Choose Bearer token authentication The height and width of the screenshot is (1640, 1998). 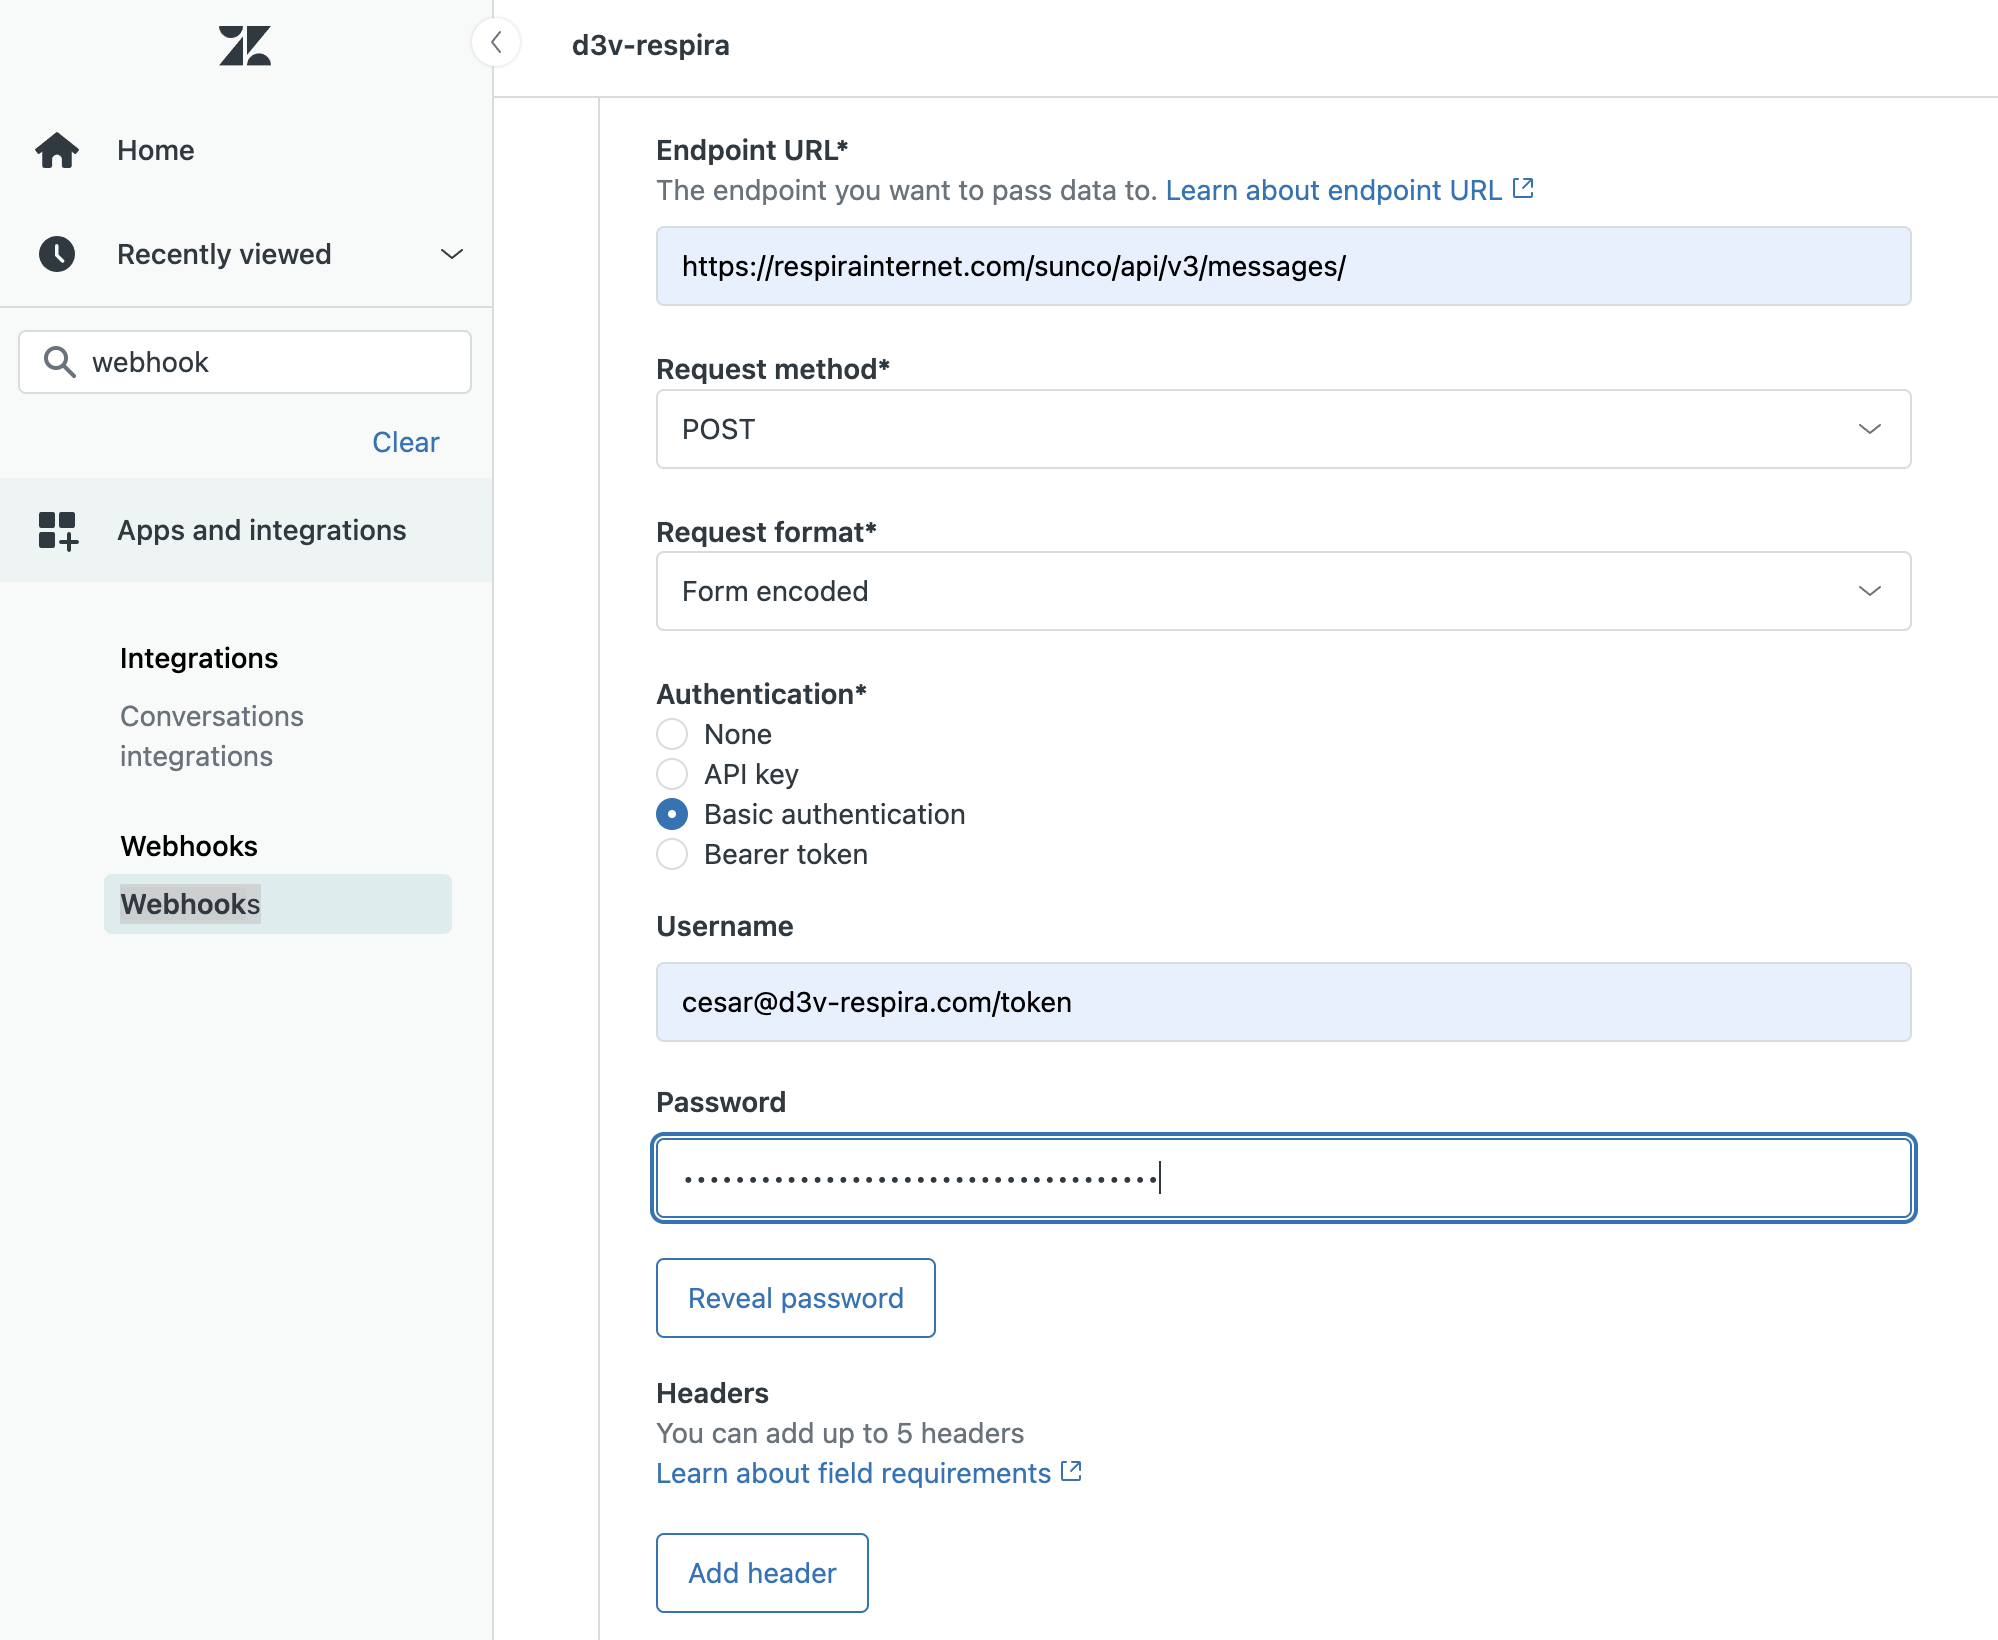click(x=672, y=854)
